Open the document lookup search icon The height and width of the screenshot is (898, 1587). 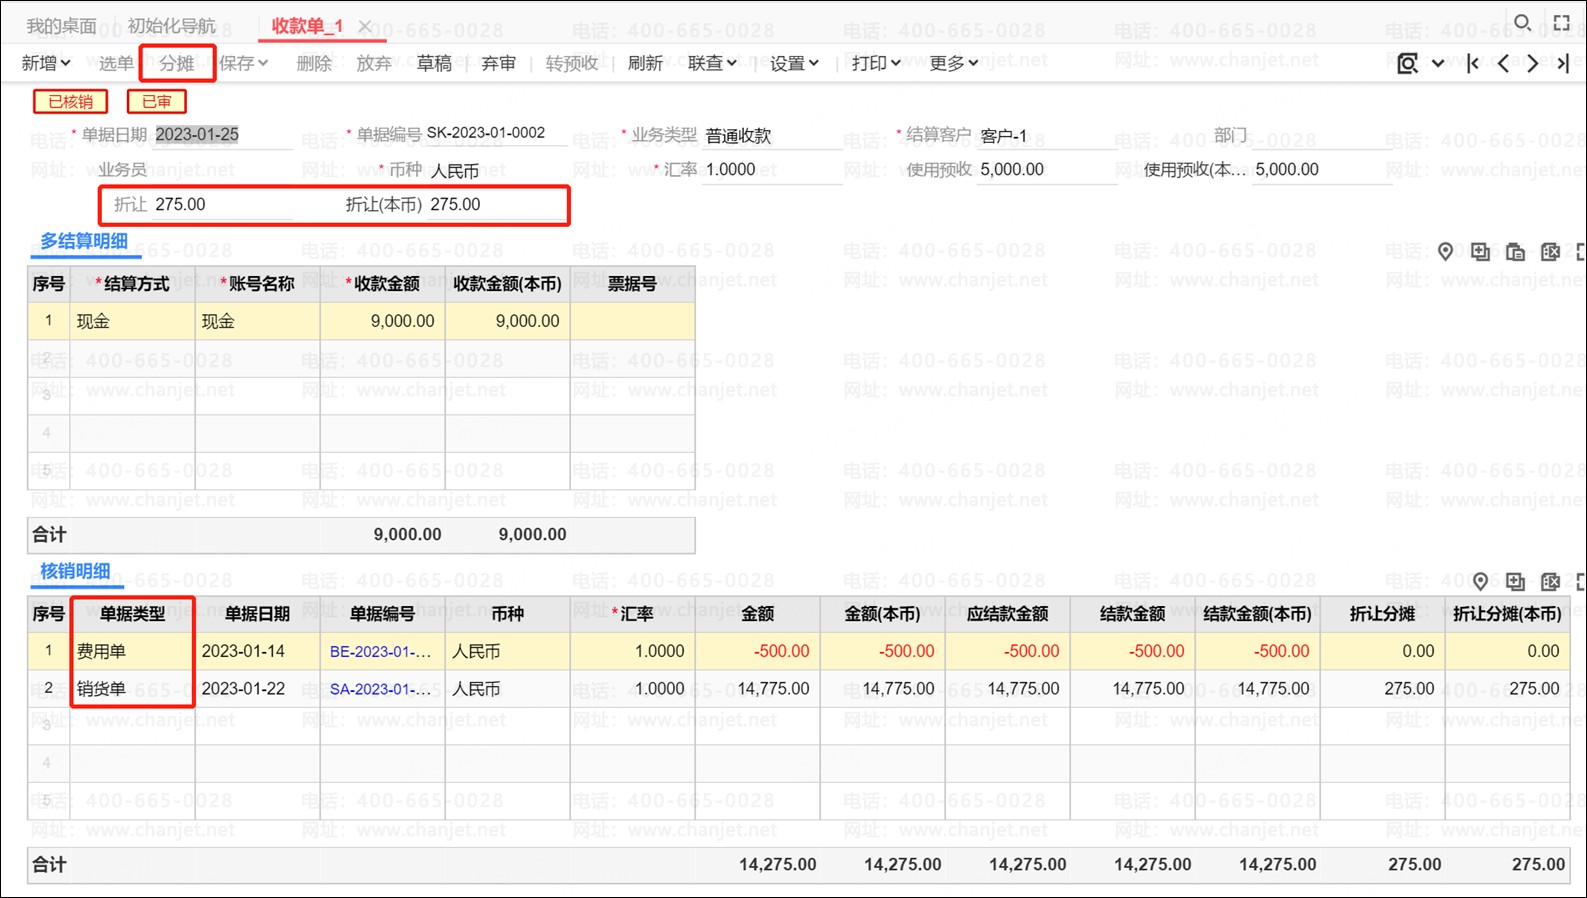point(1407,63)
